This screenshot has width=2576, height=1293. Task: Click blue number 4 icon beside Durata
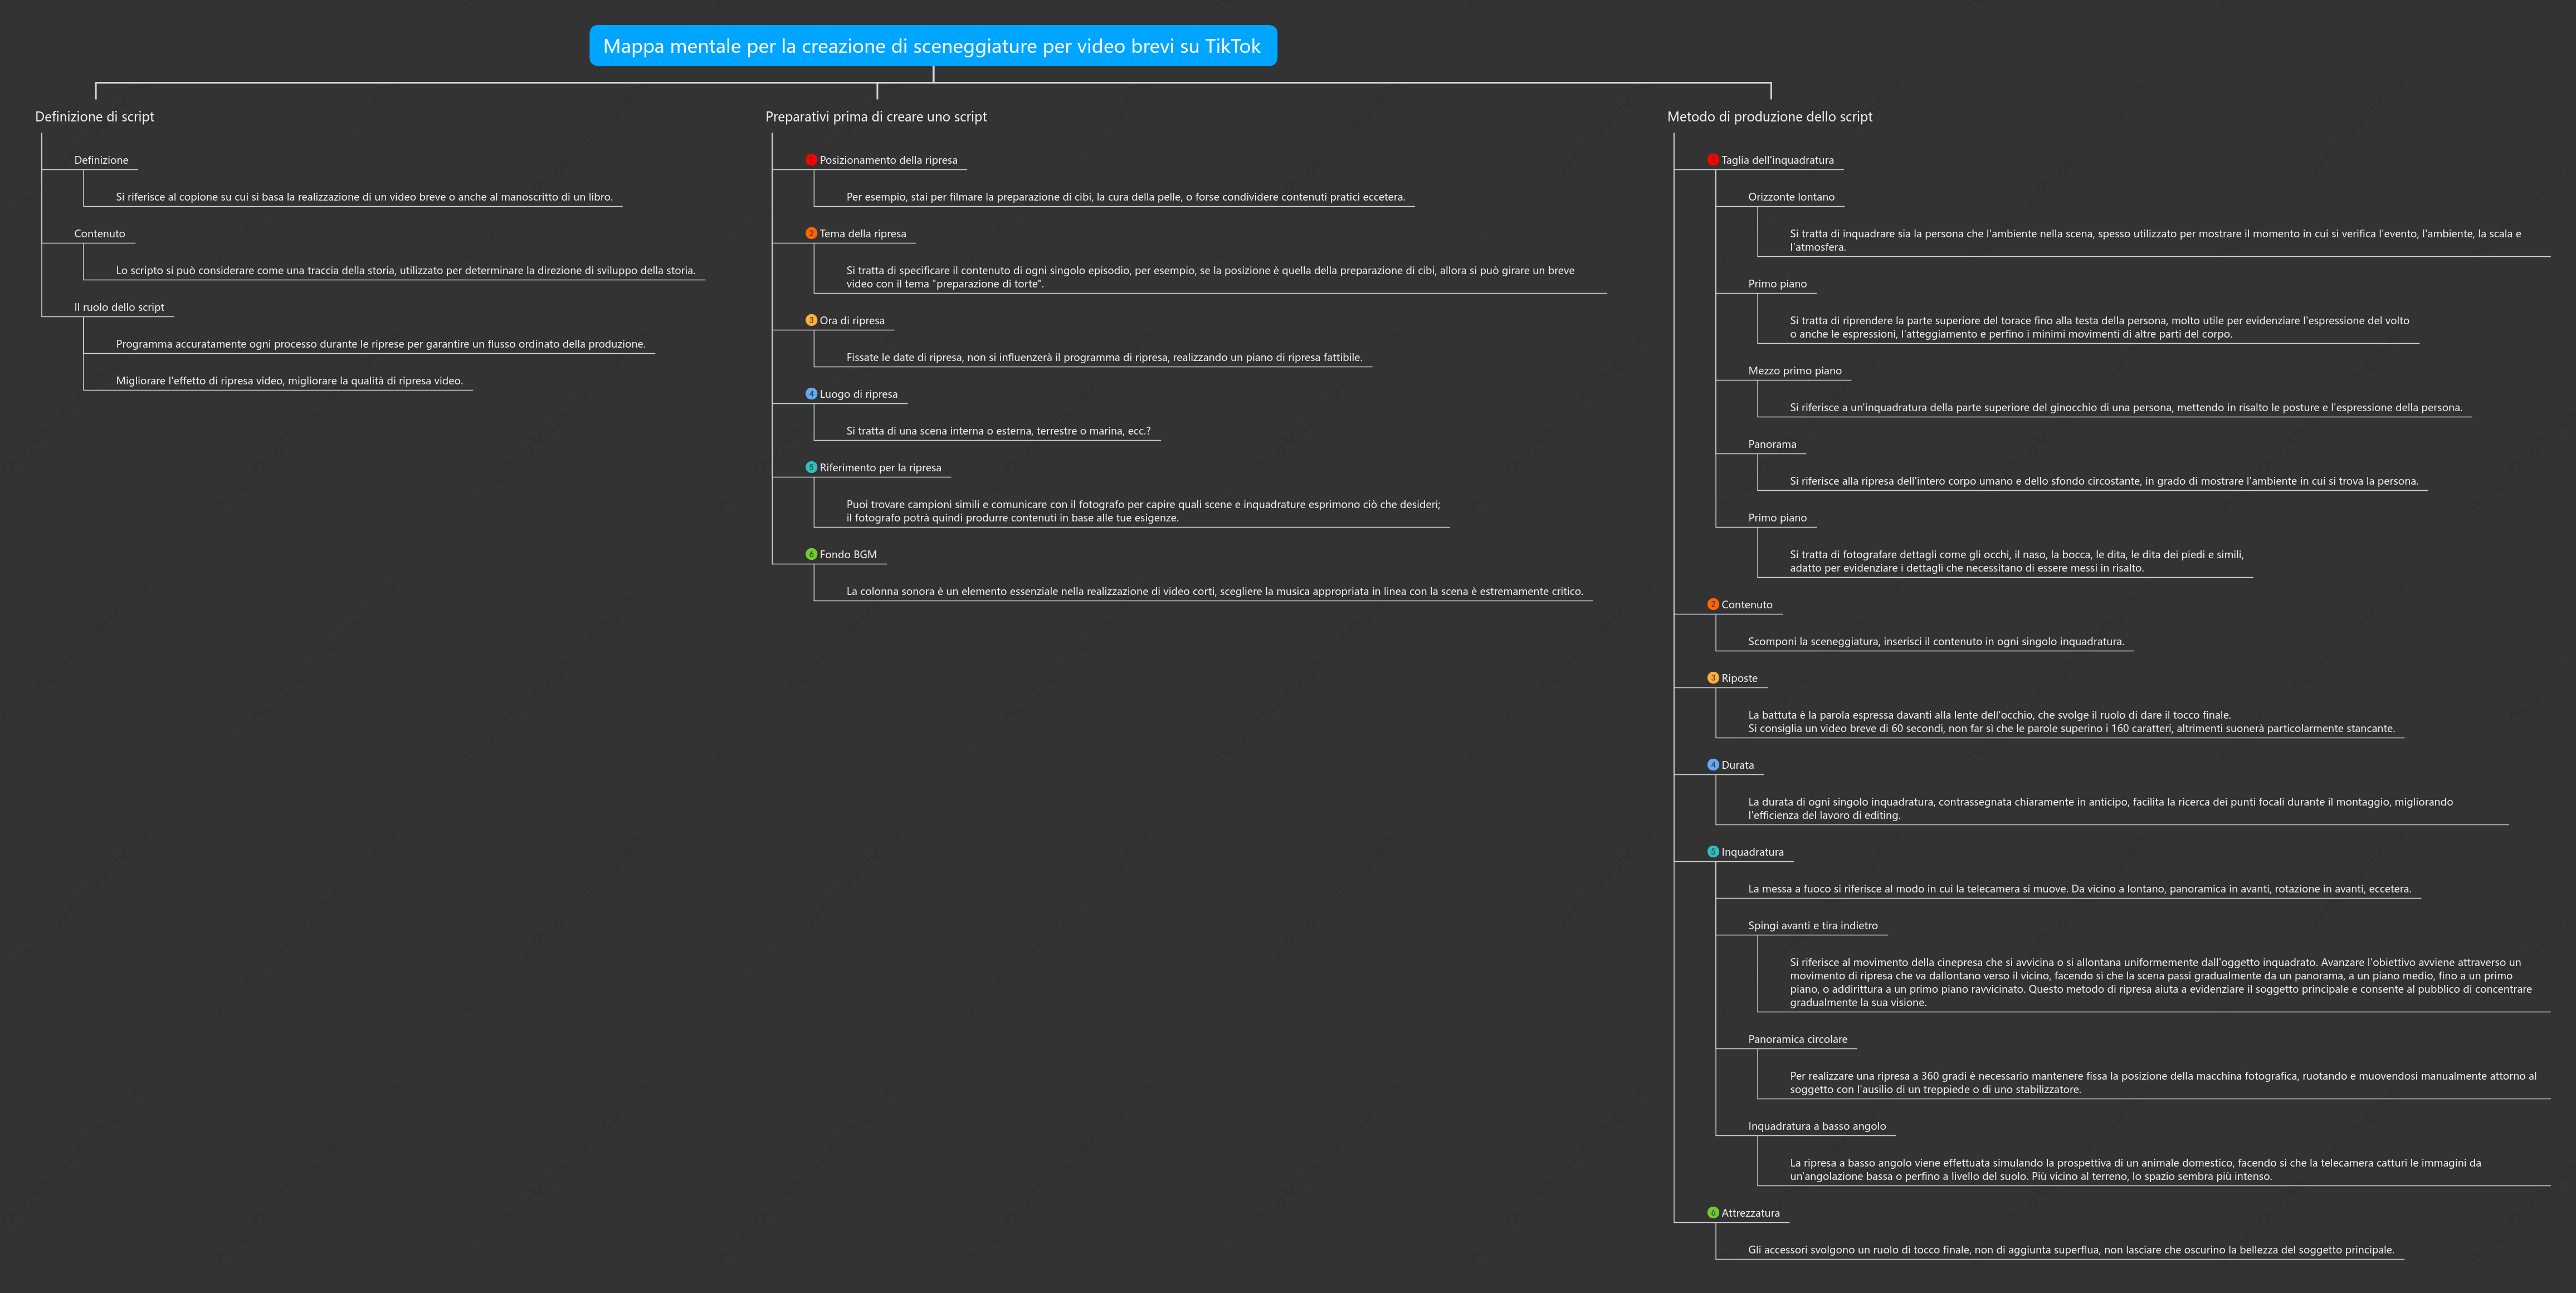click(1713, 765)
